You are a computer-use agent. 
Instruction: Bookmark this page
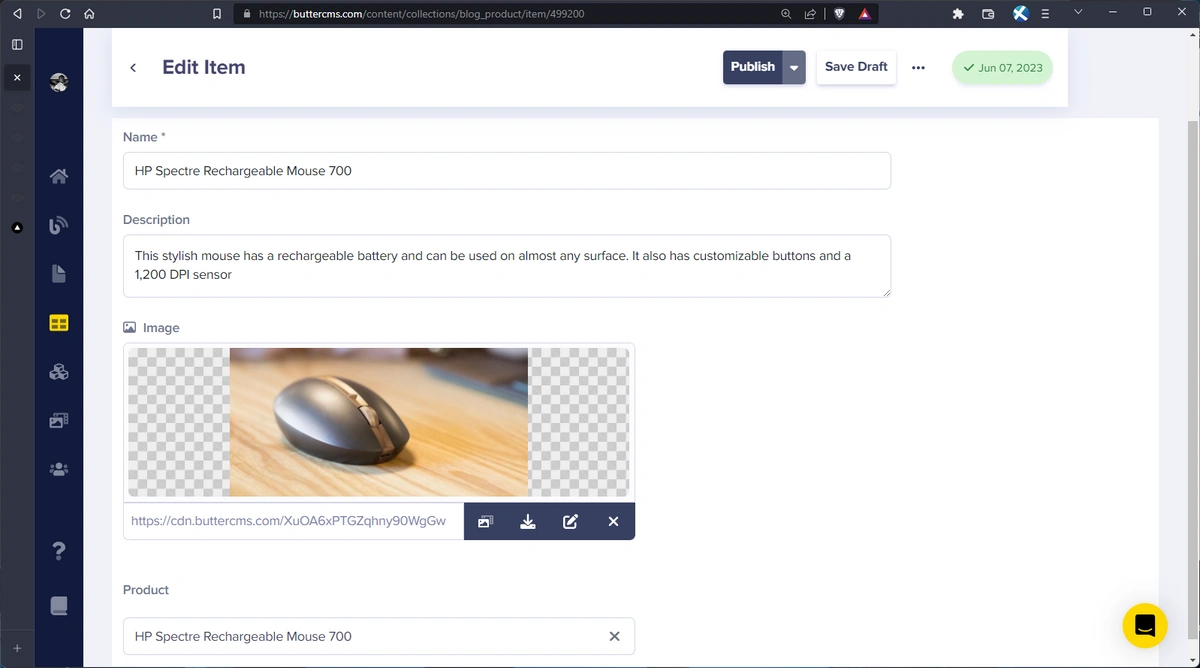(x=217, y=14)
